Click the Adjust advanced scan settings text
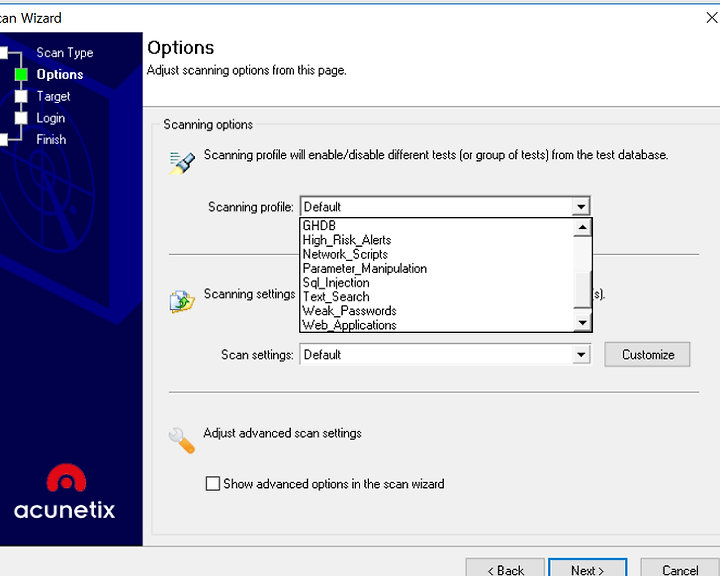 [x=282, y=433]
